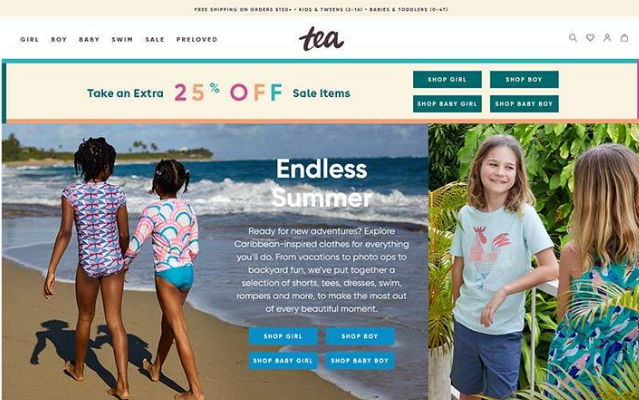Select SALE in navigation
The image size is (639, 400).
point(155,40)
